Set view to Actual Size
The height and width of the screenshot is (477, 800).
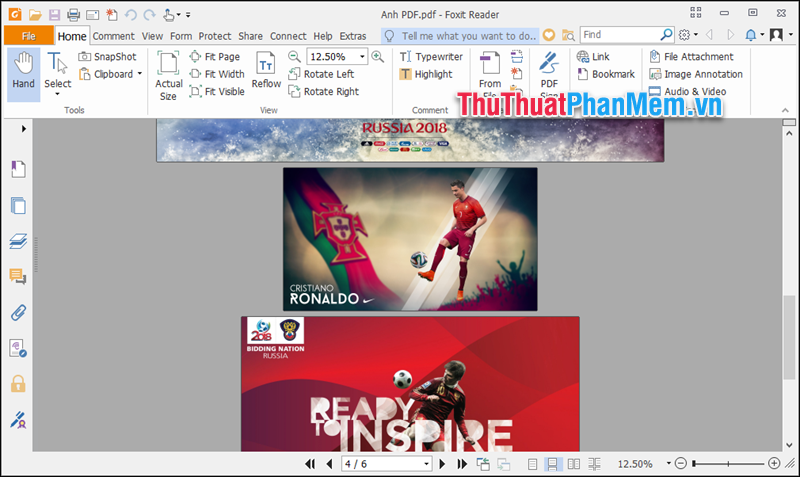tap(168, 76)
